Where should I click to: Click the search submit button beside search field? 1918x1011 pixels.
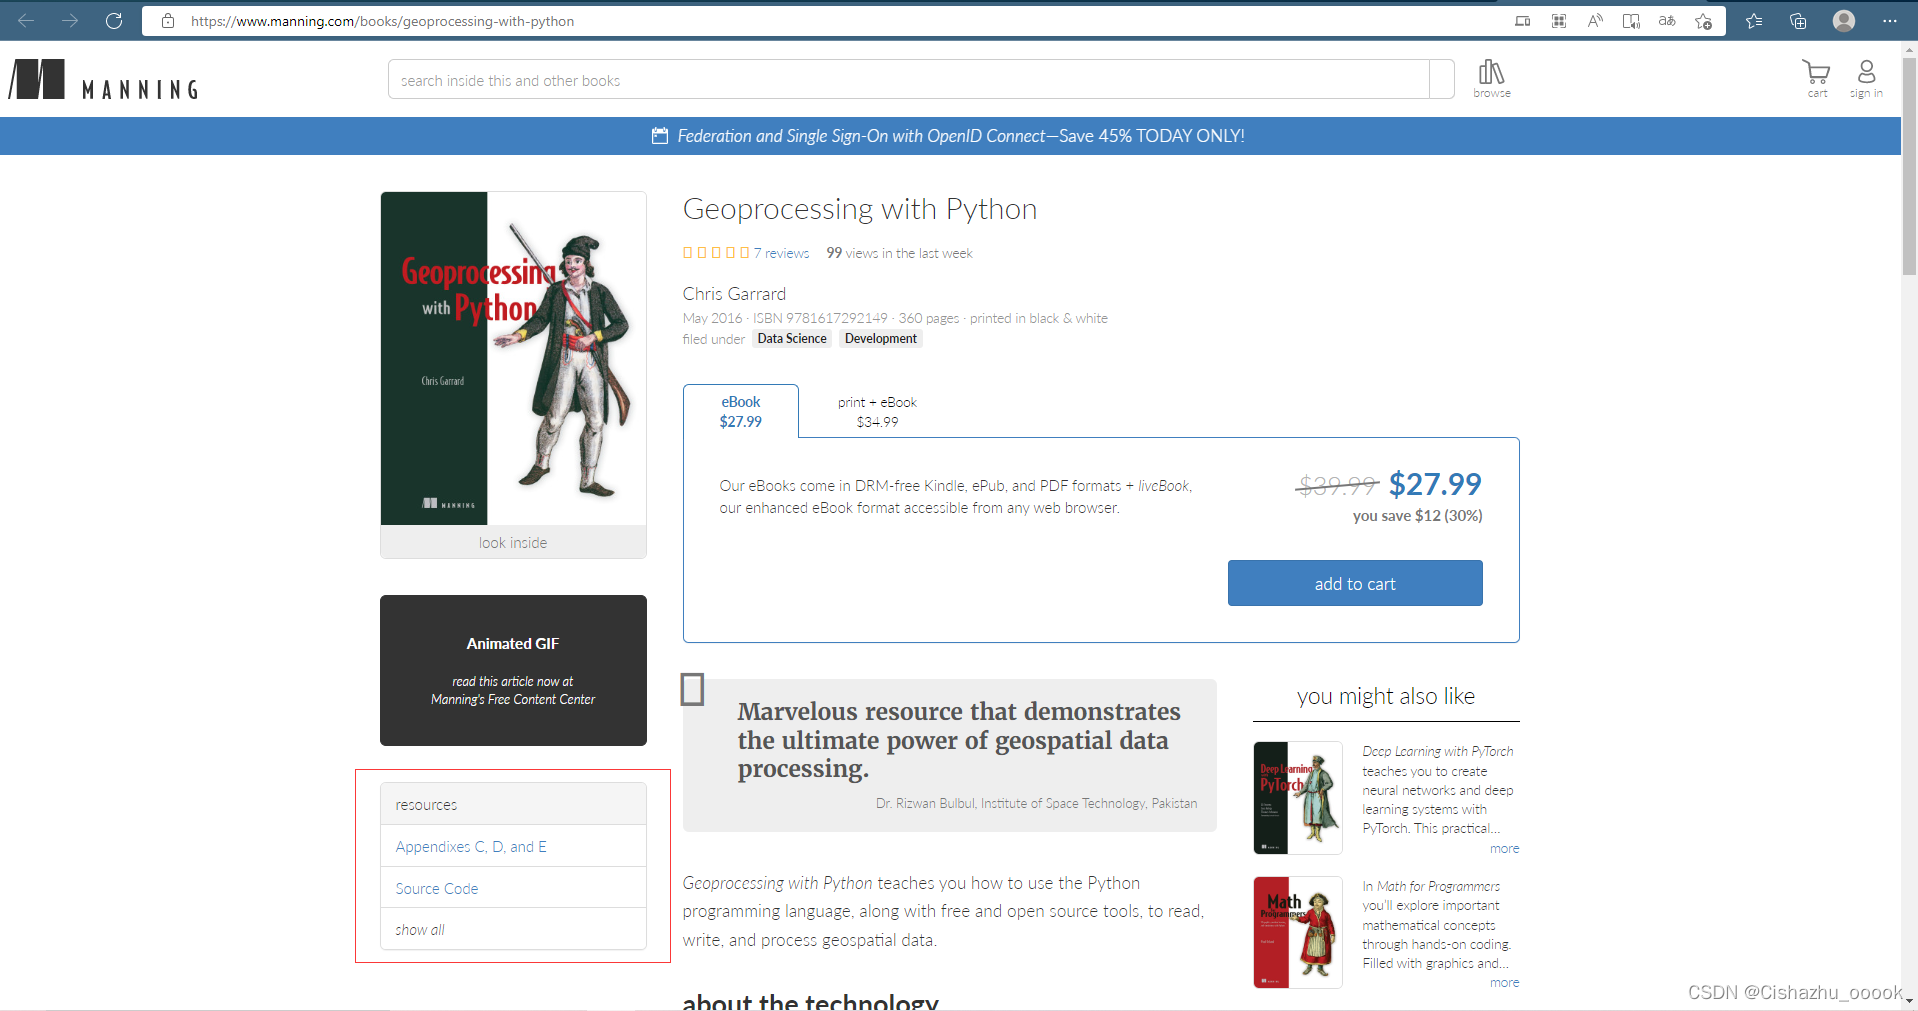click(x=1442, y=79)
